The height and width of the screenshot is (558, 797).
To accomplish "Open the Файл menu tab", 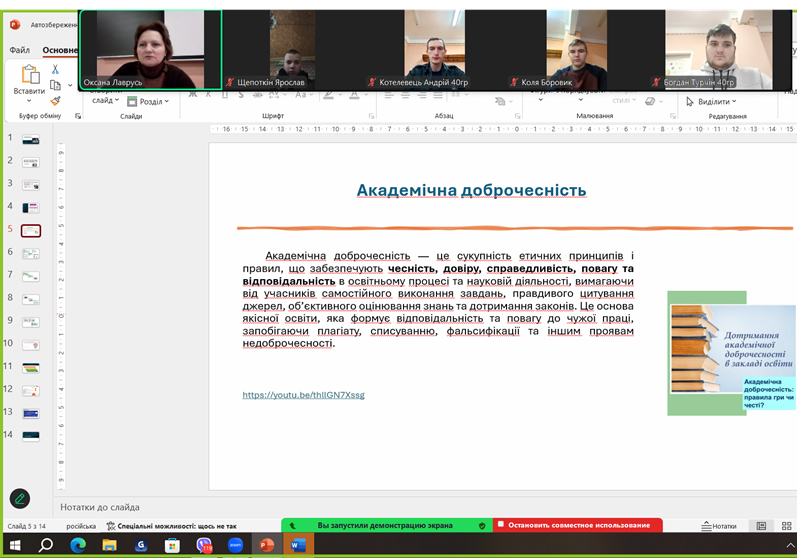I will (x=19, y=50).
